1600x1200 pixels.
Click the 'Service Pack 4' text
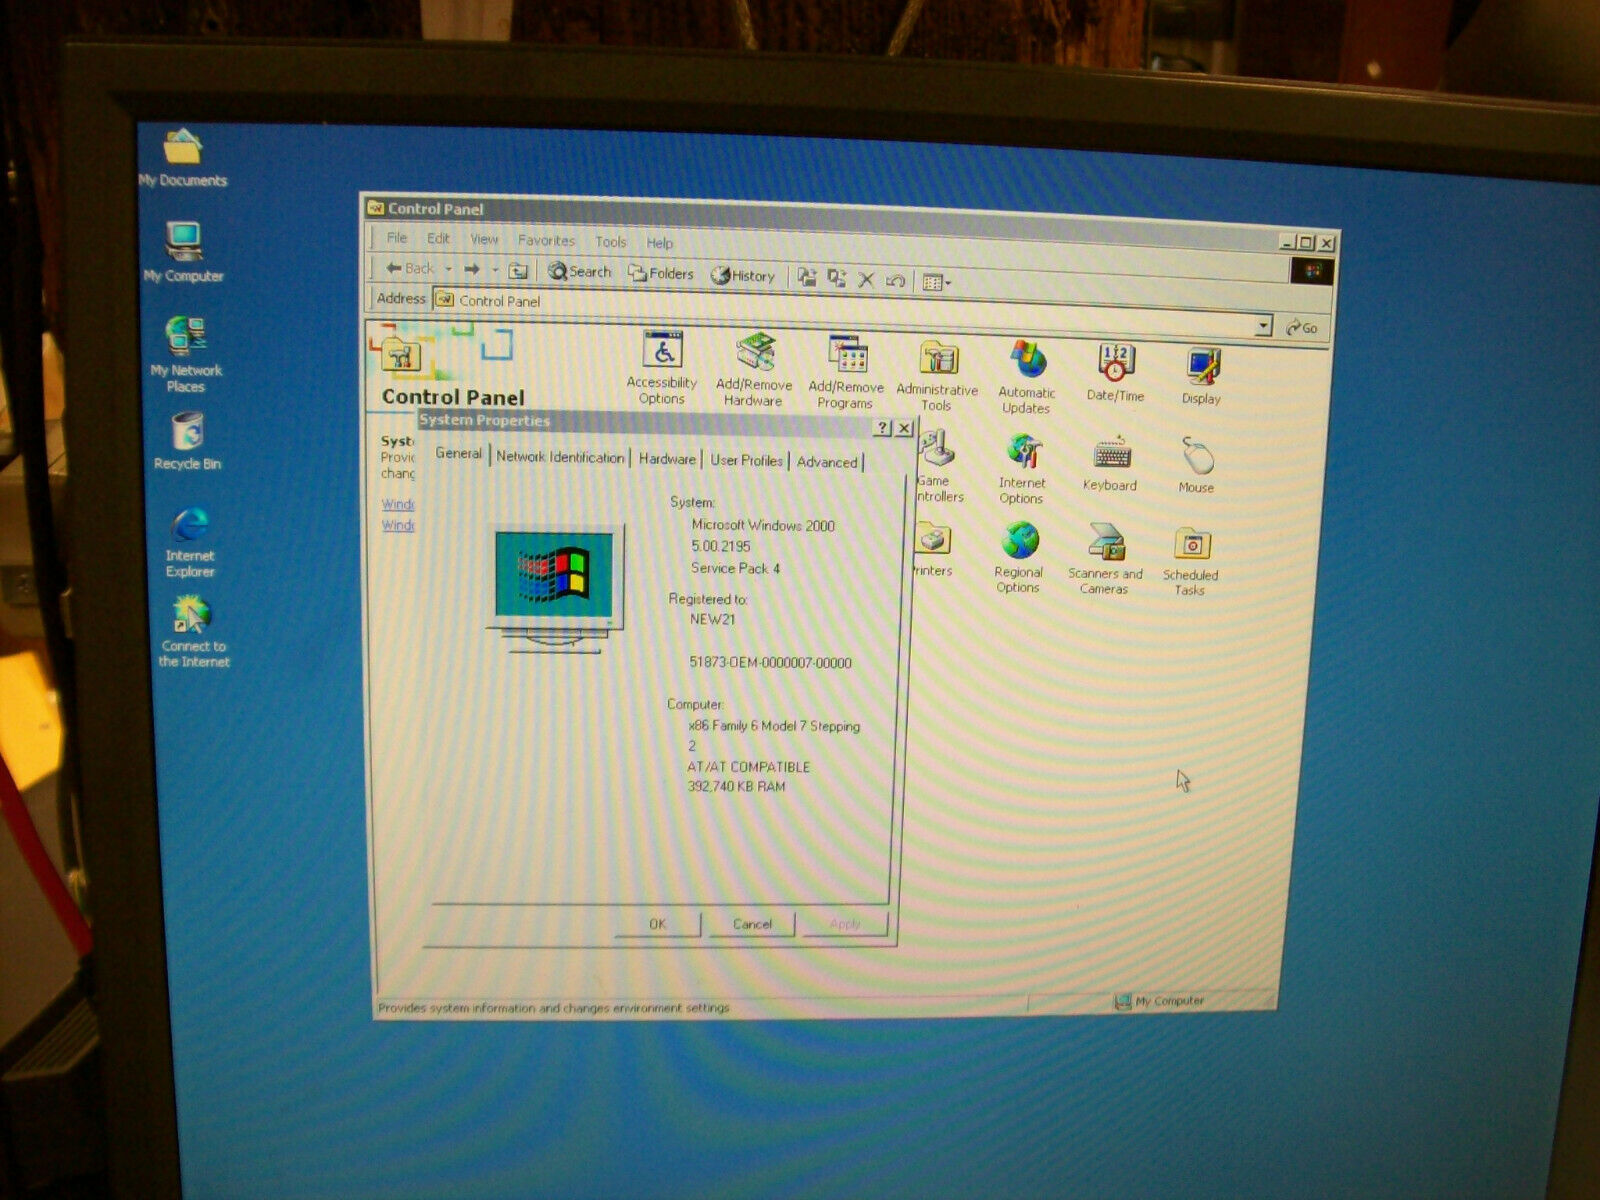(x=735, y=568)
